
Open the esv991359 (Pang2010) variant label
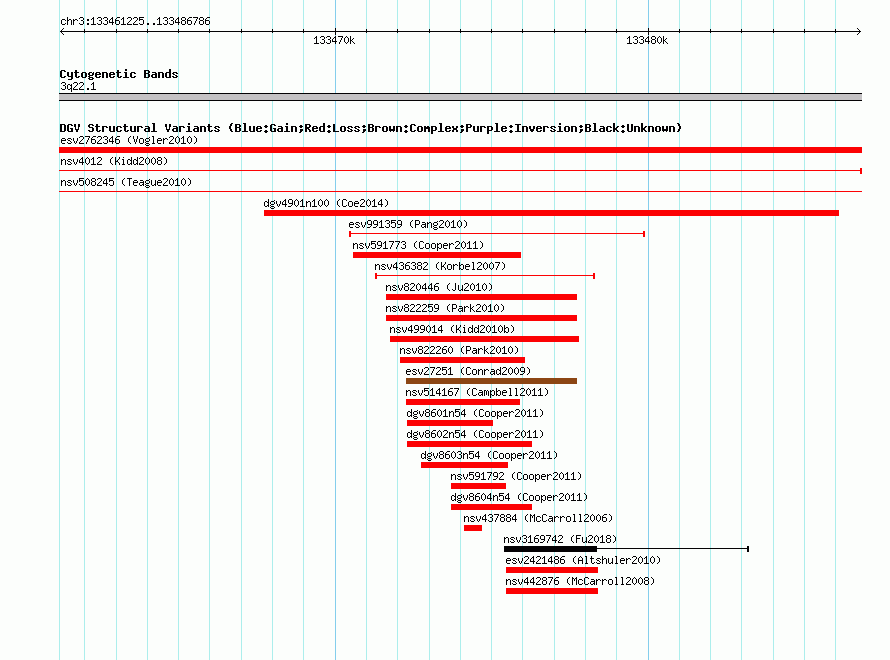coord(408,224)
